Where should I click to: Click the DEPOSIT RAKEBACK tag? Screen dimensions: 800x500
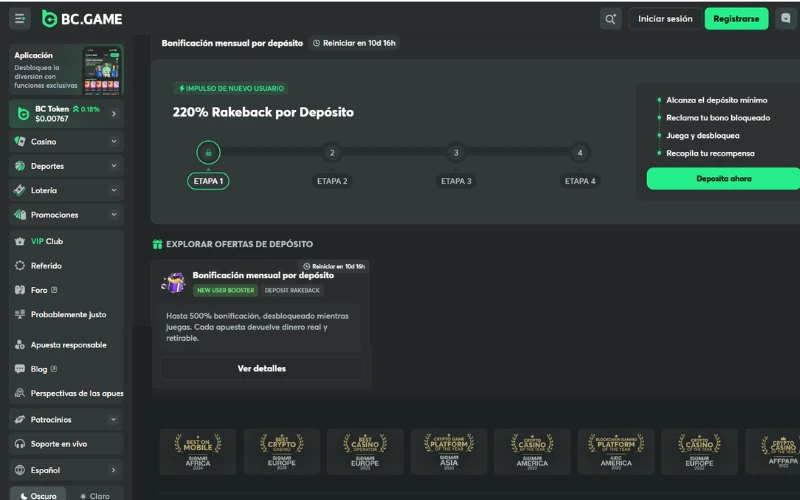pyautogui.click(x=292, y=290)
